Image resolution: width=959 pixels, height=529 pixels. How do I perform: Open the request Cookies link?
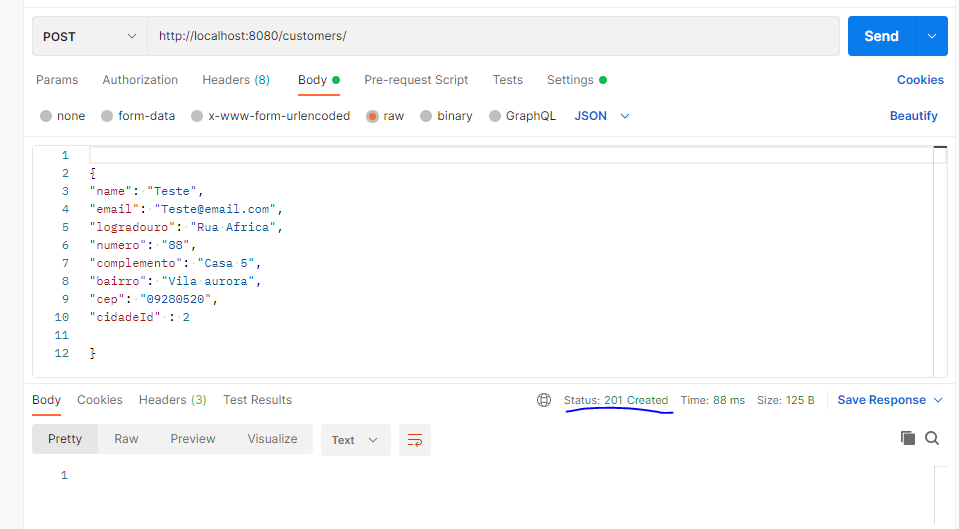pyautogui.click(x=920, y=80)
